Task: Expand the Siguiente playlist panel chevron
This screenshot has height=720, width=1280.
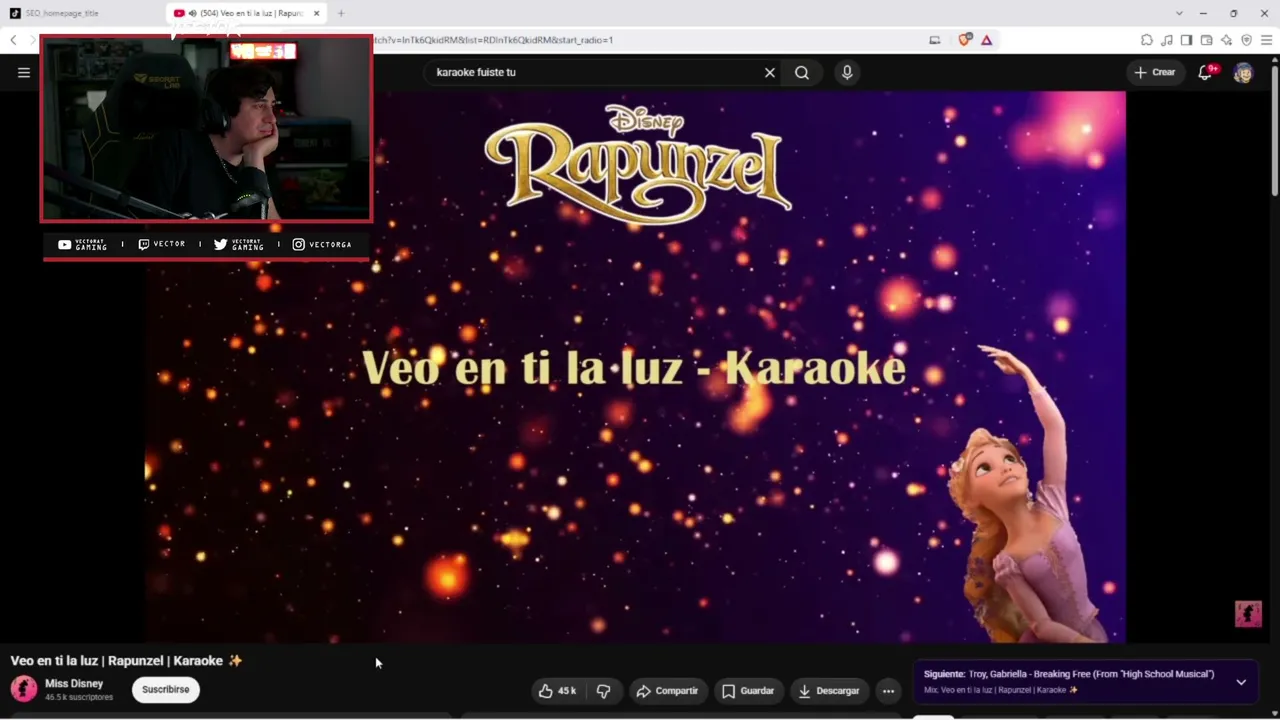Action: pos(1241,682)
